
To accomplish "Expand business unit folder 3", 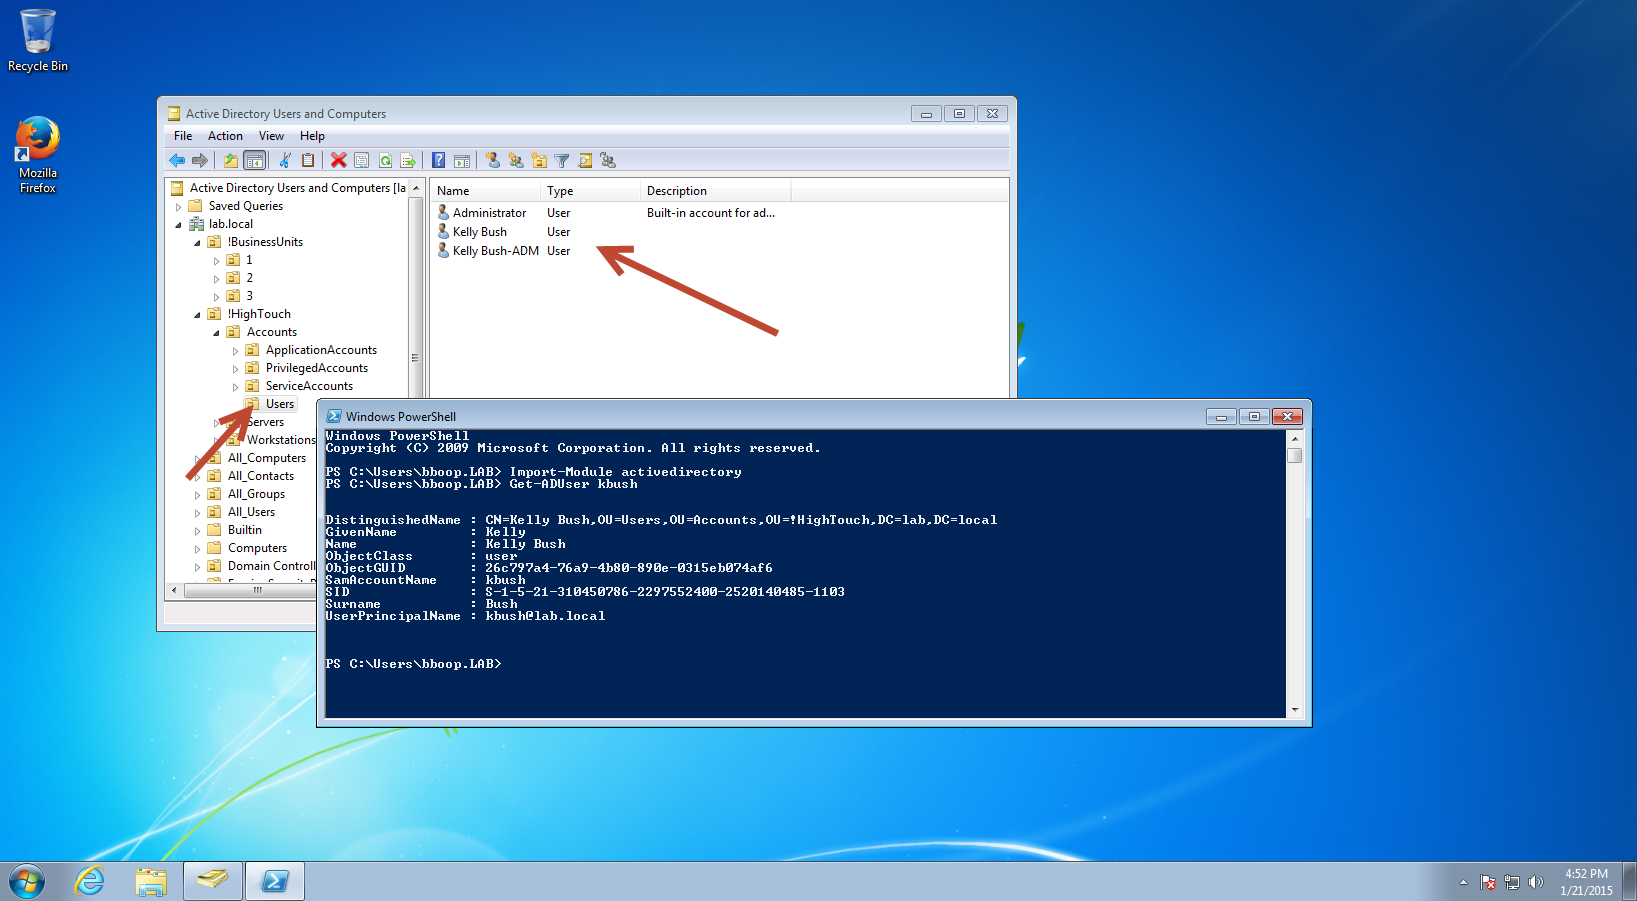I will pos(216,297).
